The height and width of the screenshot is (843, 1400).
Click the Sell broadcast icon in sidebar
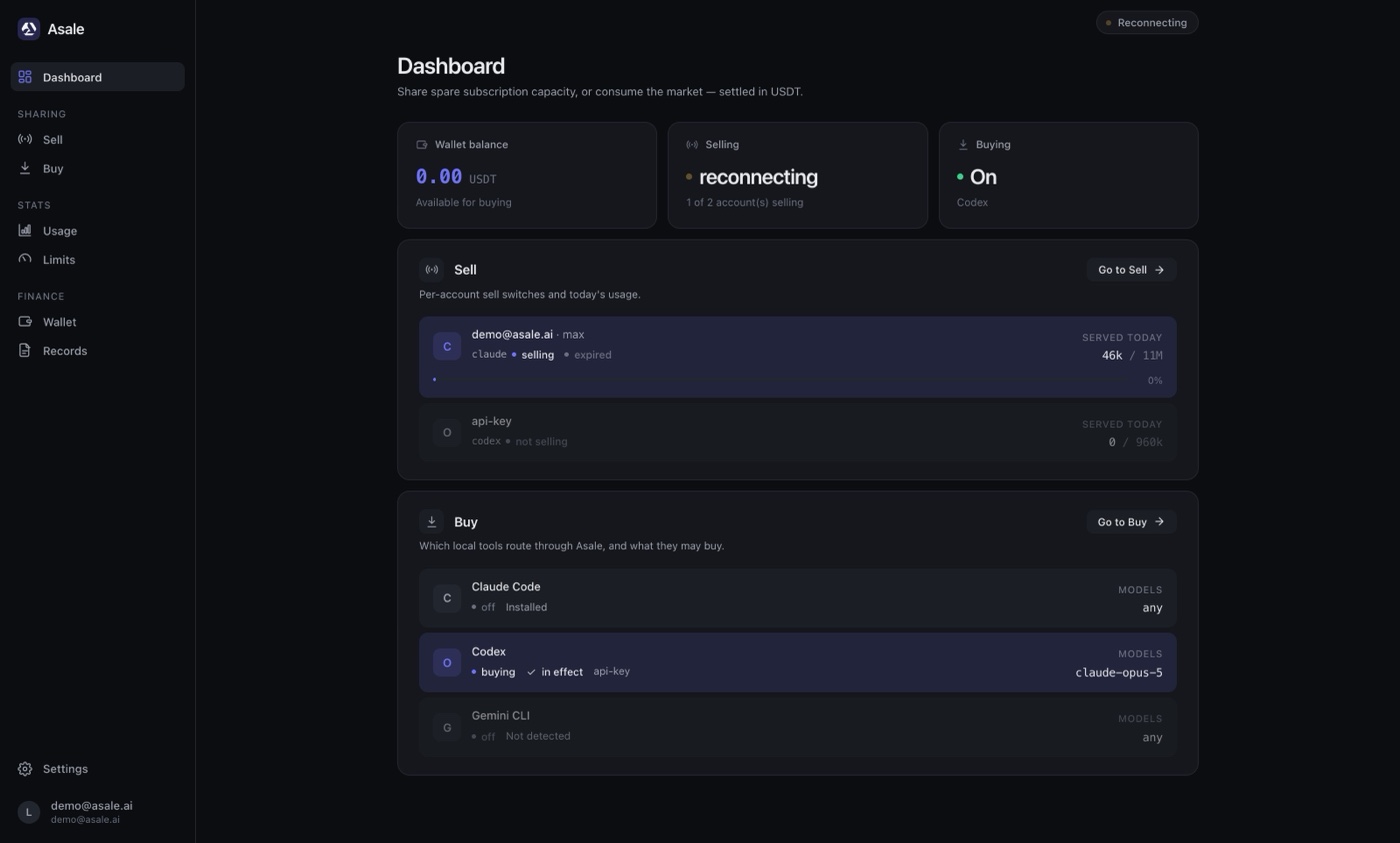(25, 139)
